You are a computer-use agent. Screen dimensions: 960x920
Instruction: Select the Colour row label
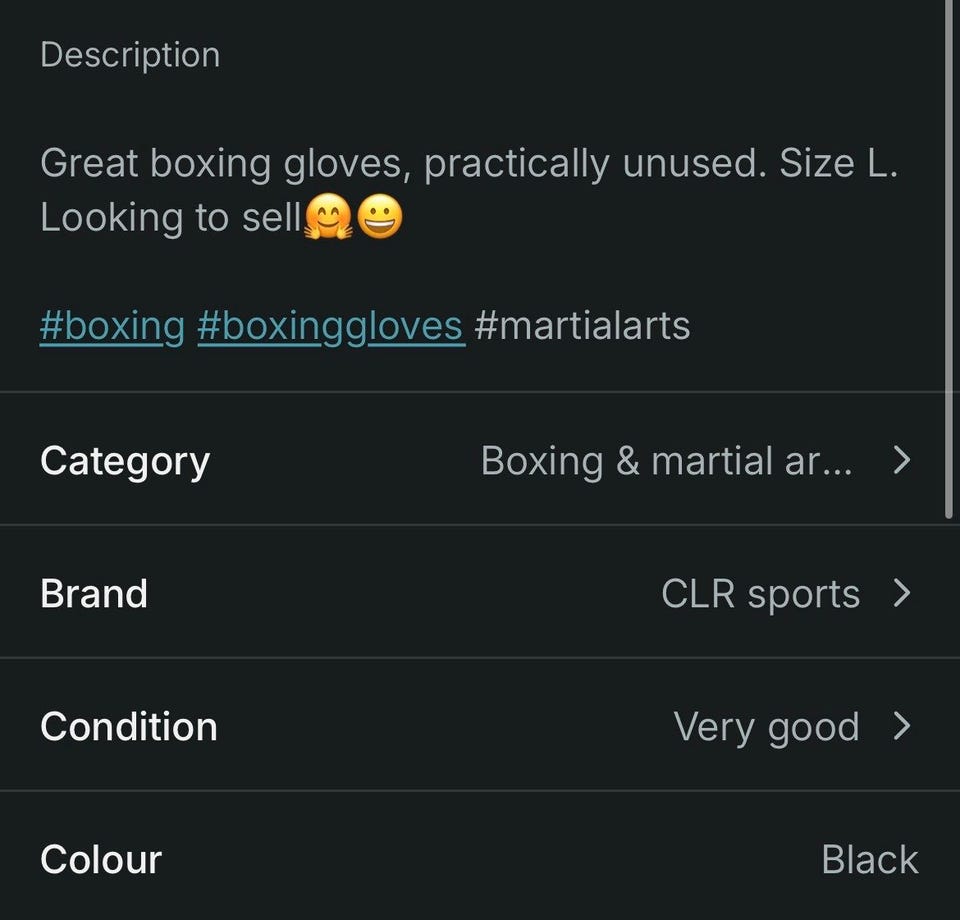pyautogui.click(x=101, y=859)
